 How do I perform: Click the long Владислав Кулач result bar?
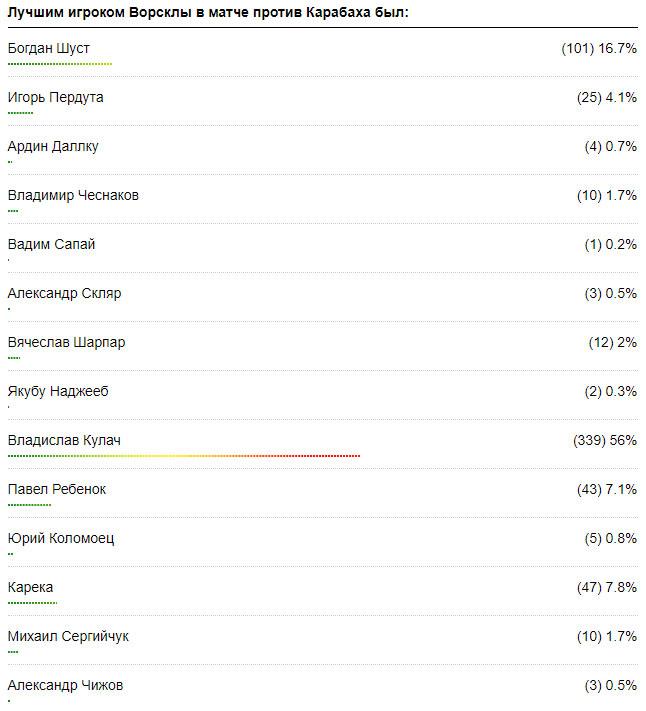[x=184, y=456]
